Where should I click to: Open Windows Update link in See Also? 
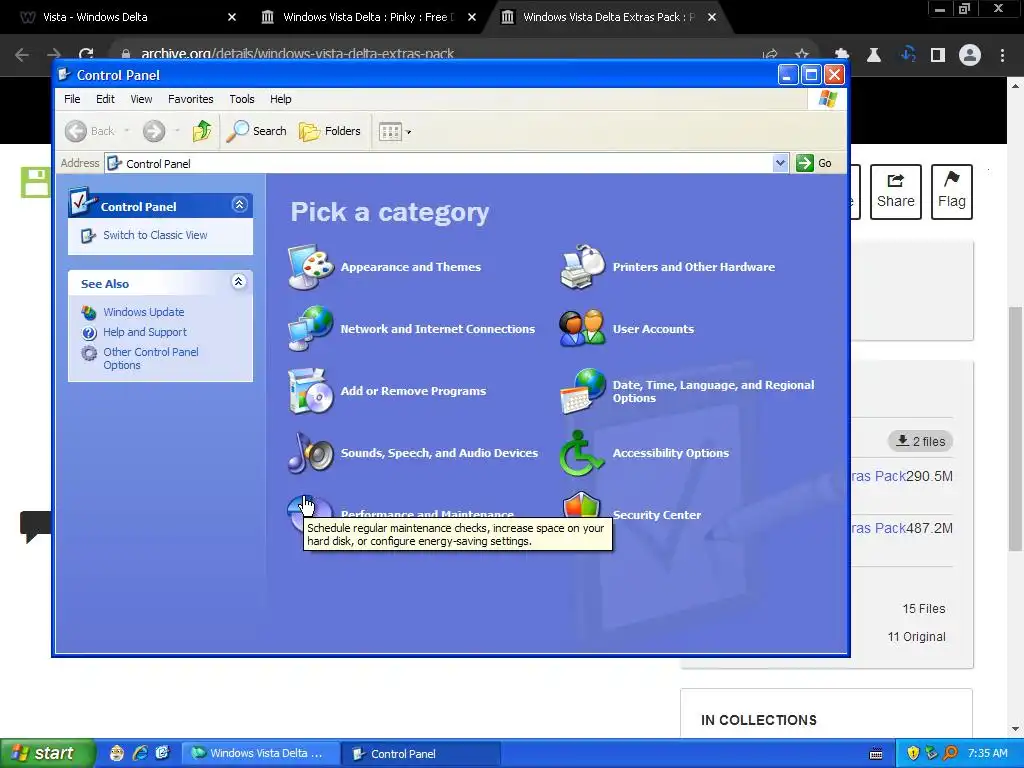pos(144,312)
